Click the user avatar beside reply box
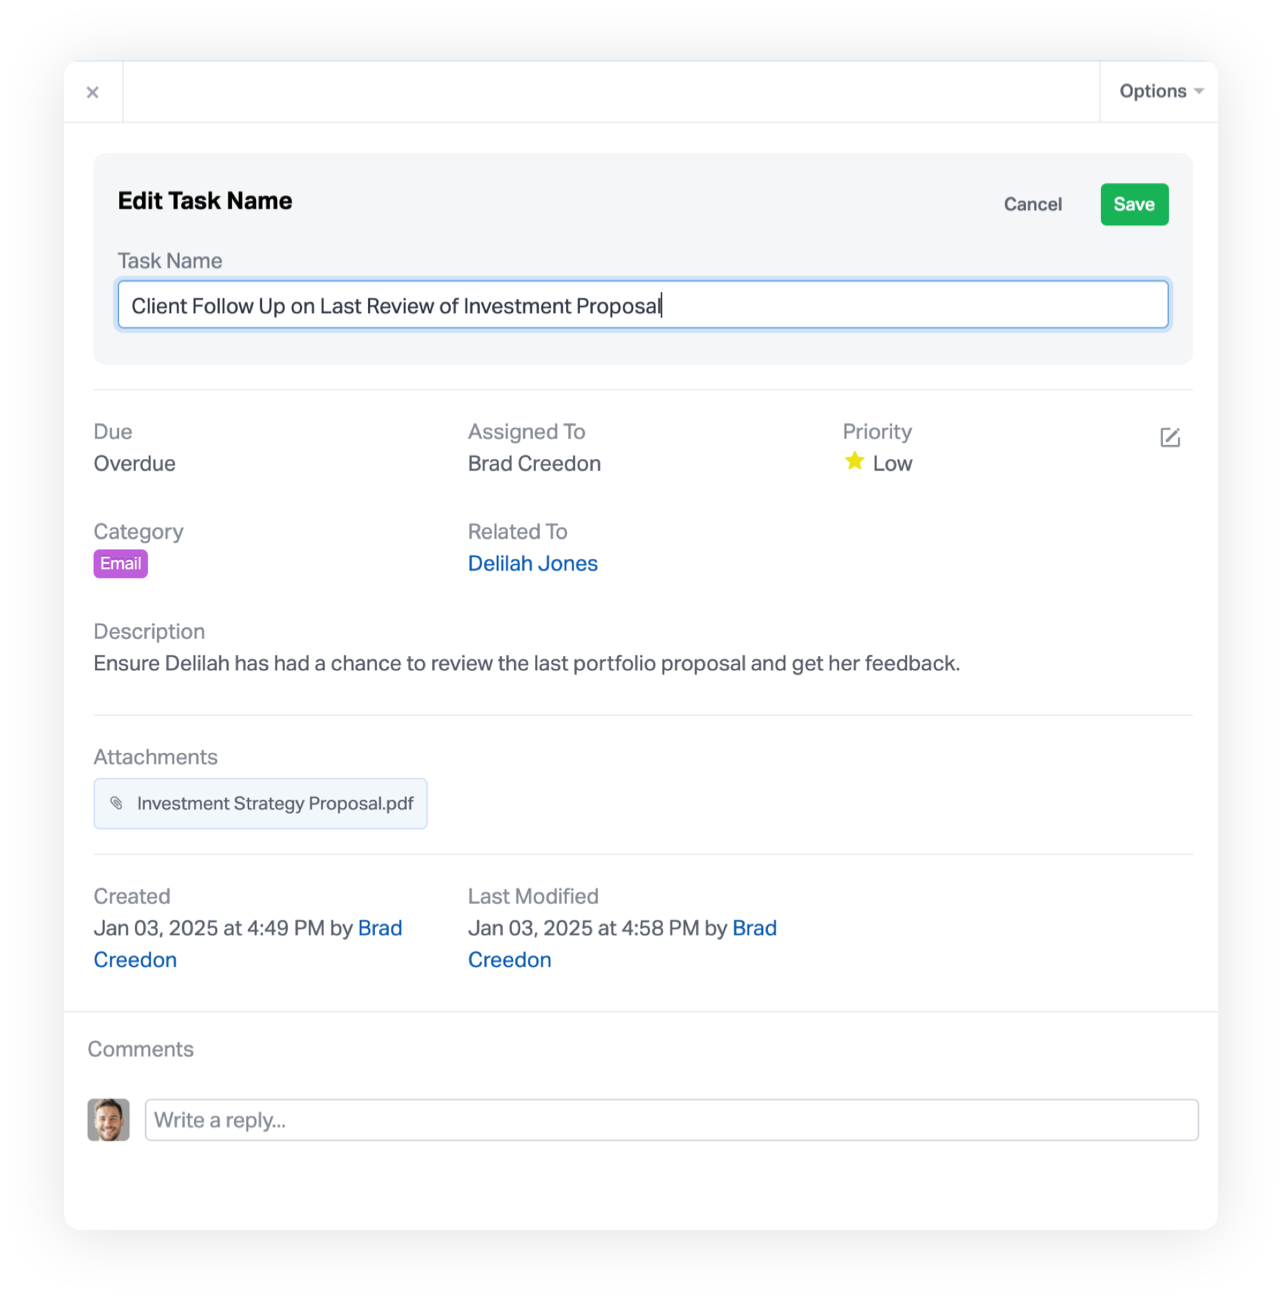 pyautogui.click(x=108, y=1120)
